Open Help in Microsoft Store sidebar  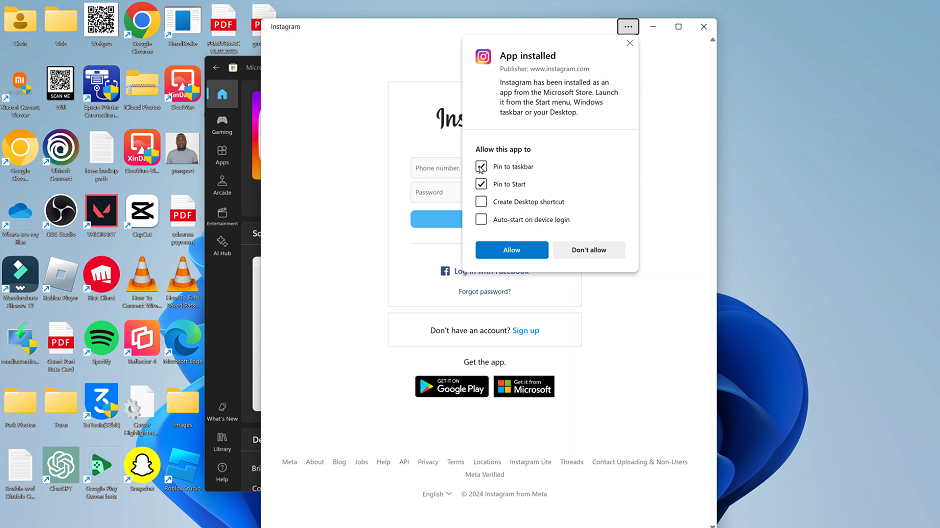(222, 472)
